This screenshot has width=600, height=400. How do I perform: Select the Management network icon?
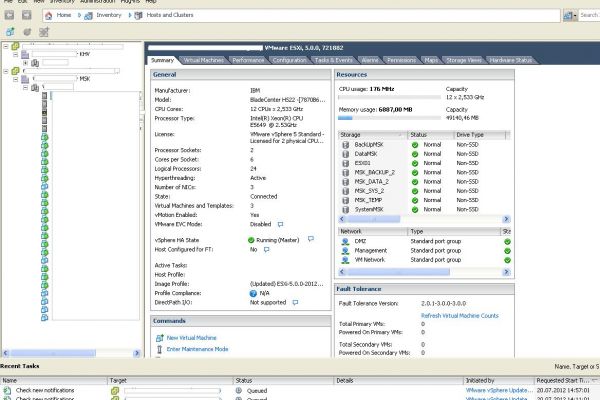pos(345,251)
